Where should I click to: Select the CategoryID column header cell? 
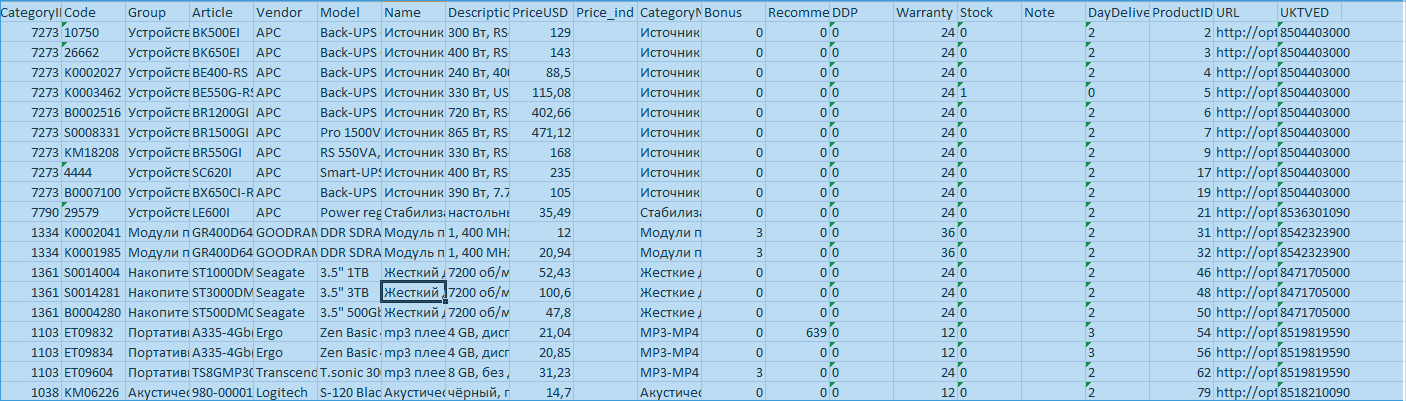31,13
